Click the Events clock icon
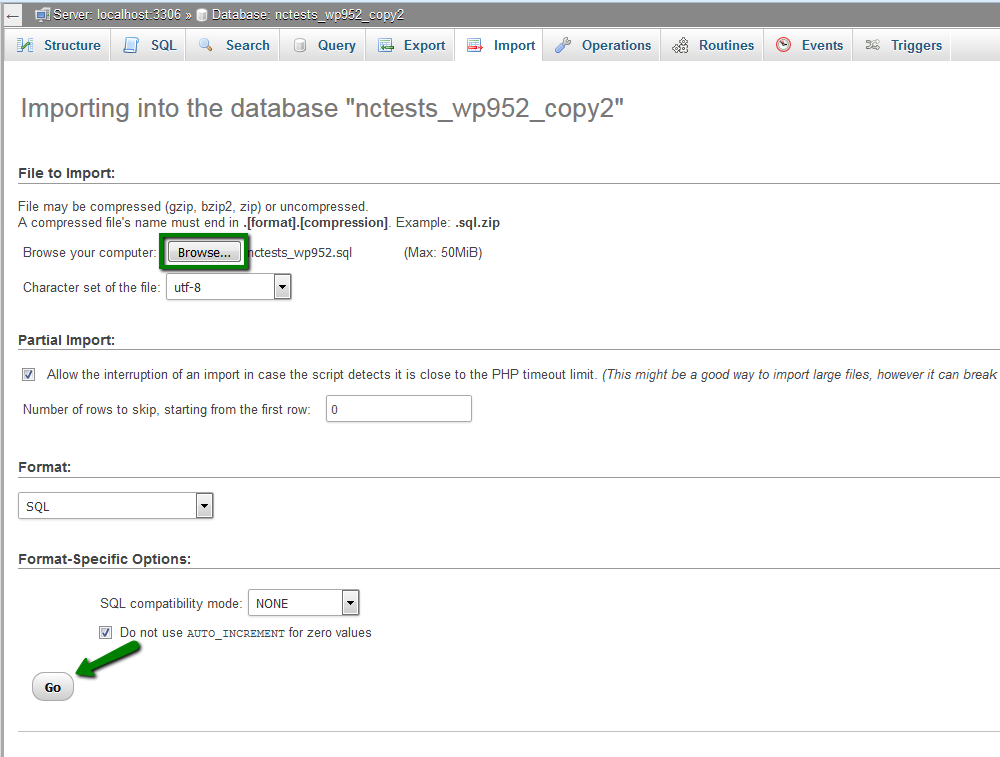The image size is (1000, 757). tap(784, 45)
